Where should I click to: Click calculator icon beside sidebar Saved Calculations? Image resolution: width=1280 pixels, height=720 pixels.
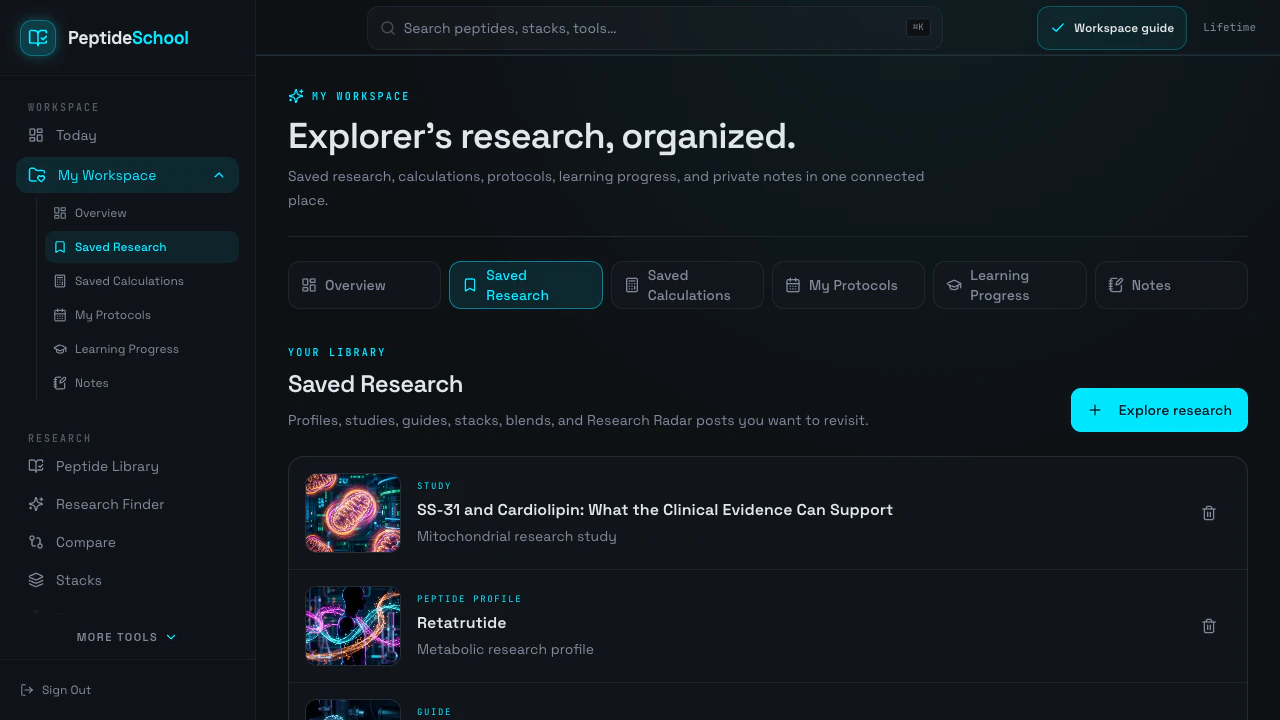(60, 281)
